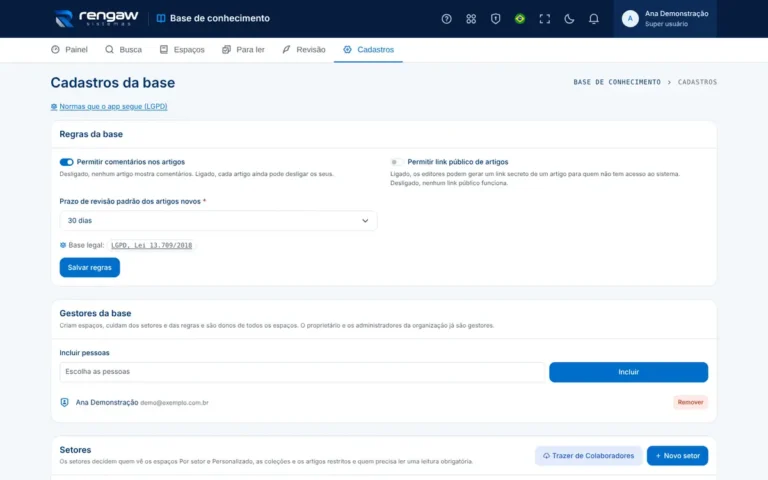
Task: Select the Cadastros tab
Action: (x=368, y=49)
